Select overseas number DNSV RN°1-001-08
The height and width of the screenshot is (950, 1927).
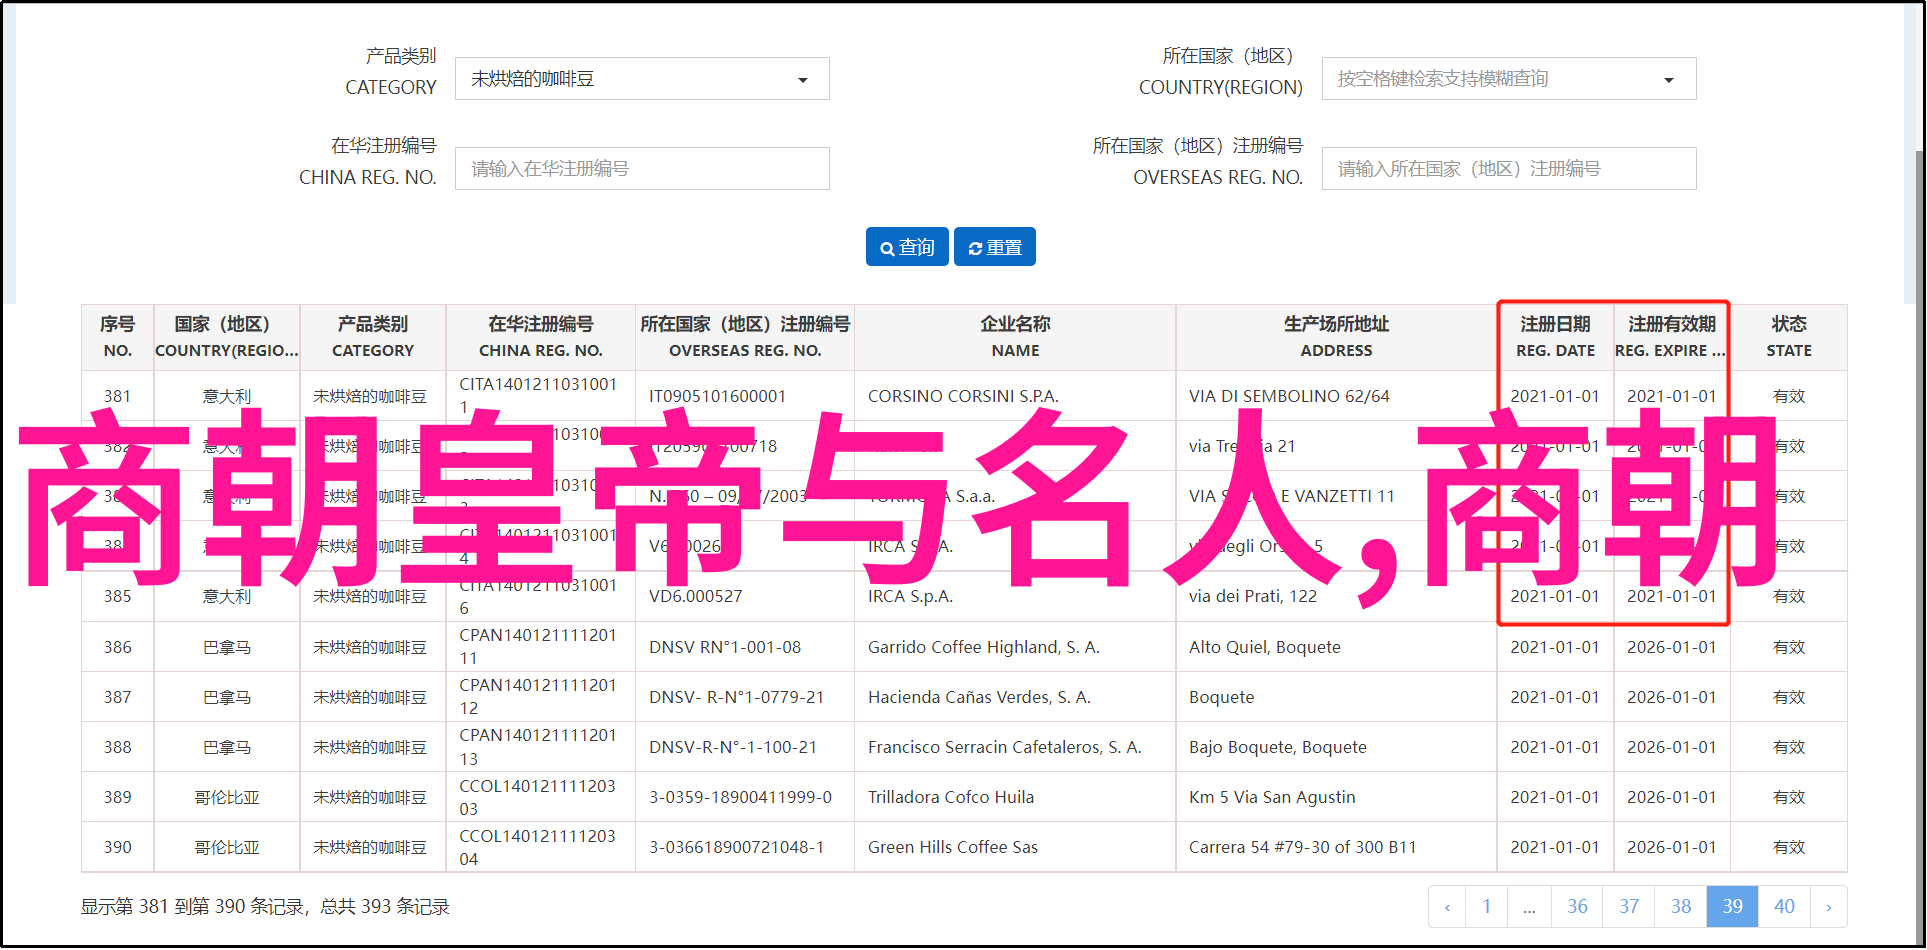coord(725,647)
